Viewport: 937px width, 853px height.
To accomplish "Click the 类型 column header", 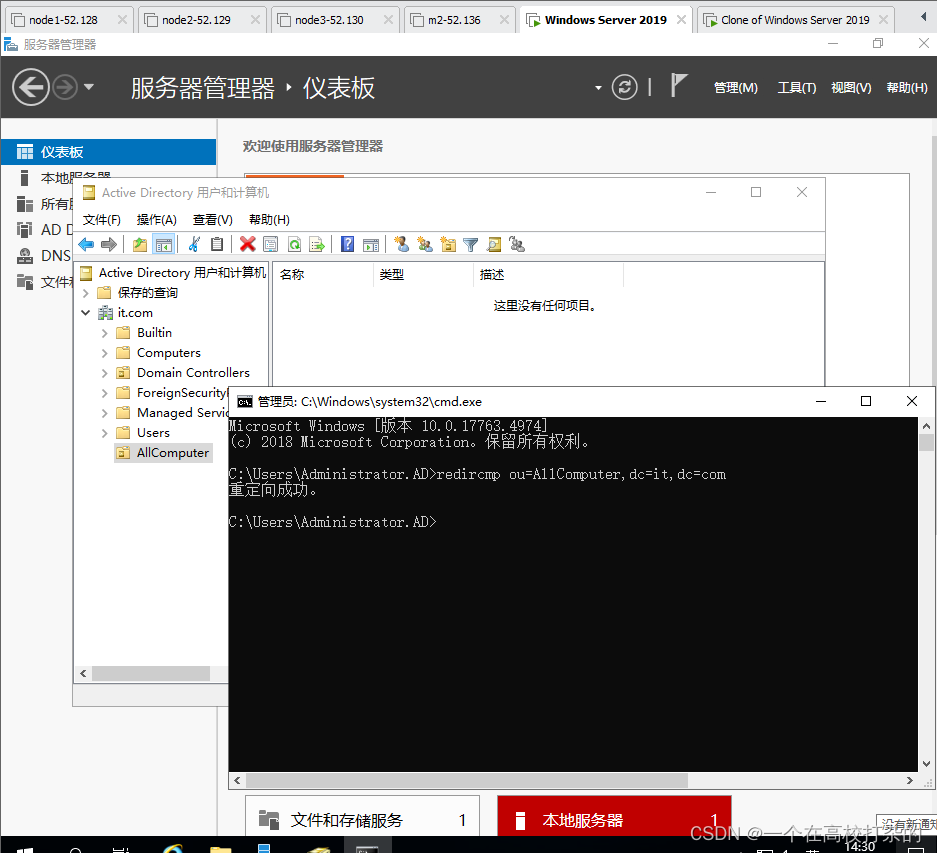I will pos(423,274).
